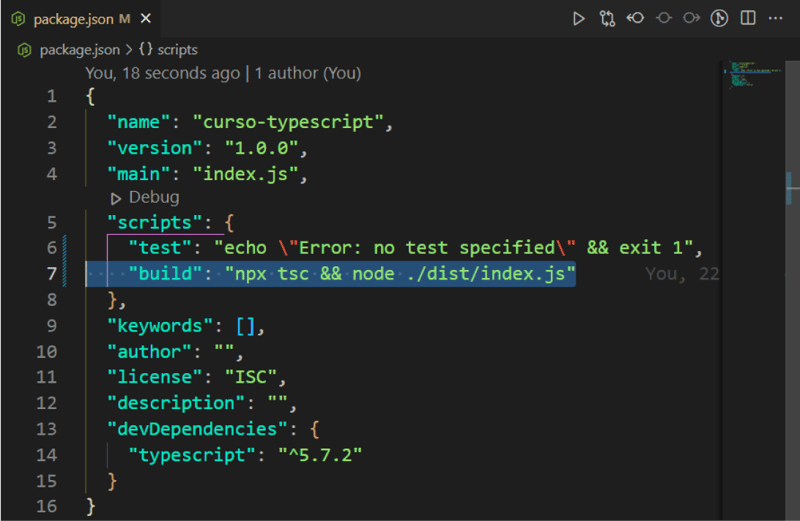The height and width of the screenshot is (521, 800).
Task: Split the editor to the right
Action: [x=748, y=18]
